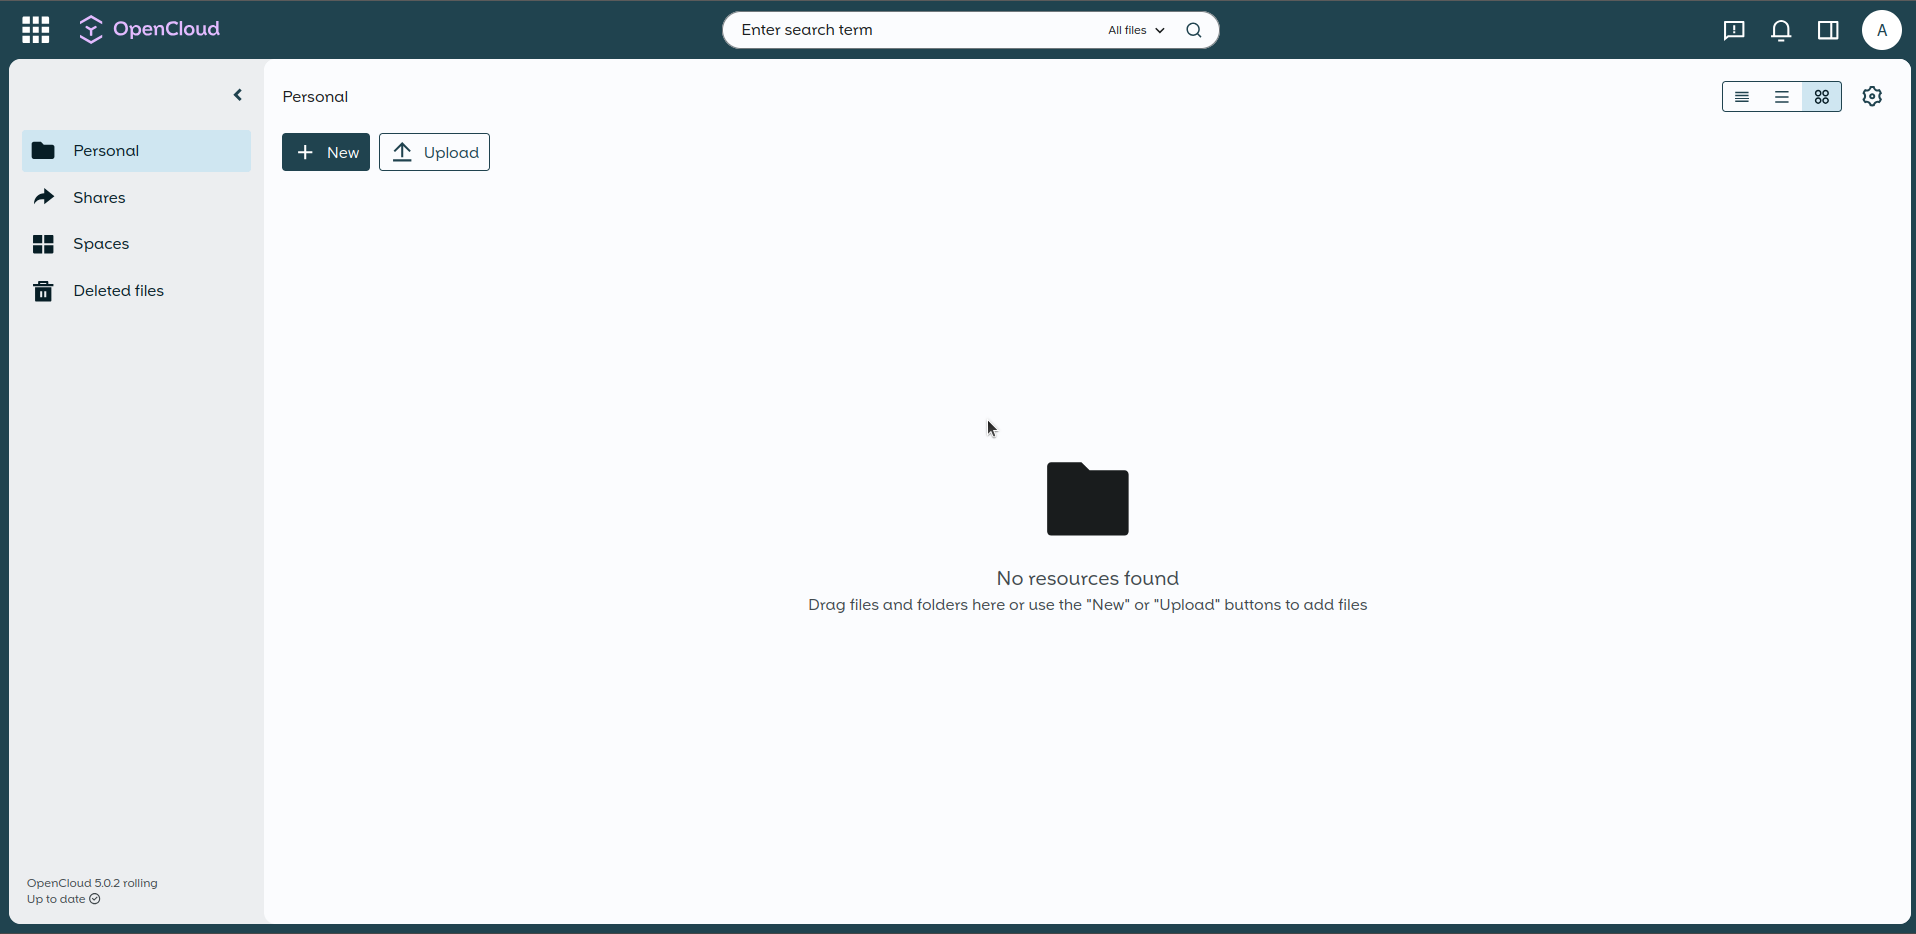Toggle the right sidebar panel icon

click(x=1828, y=30)
